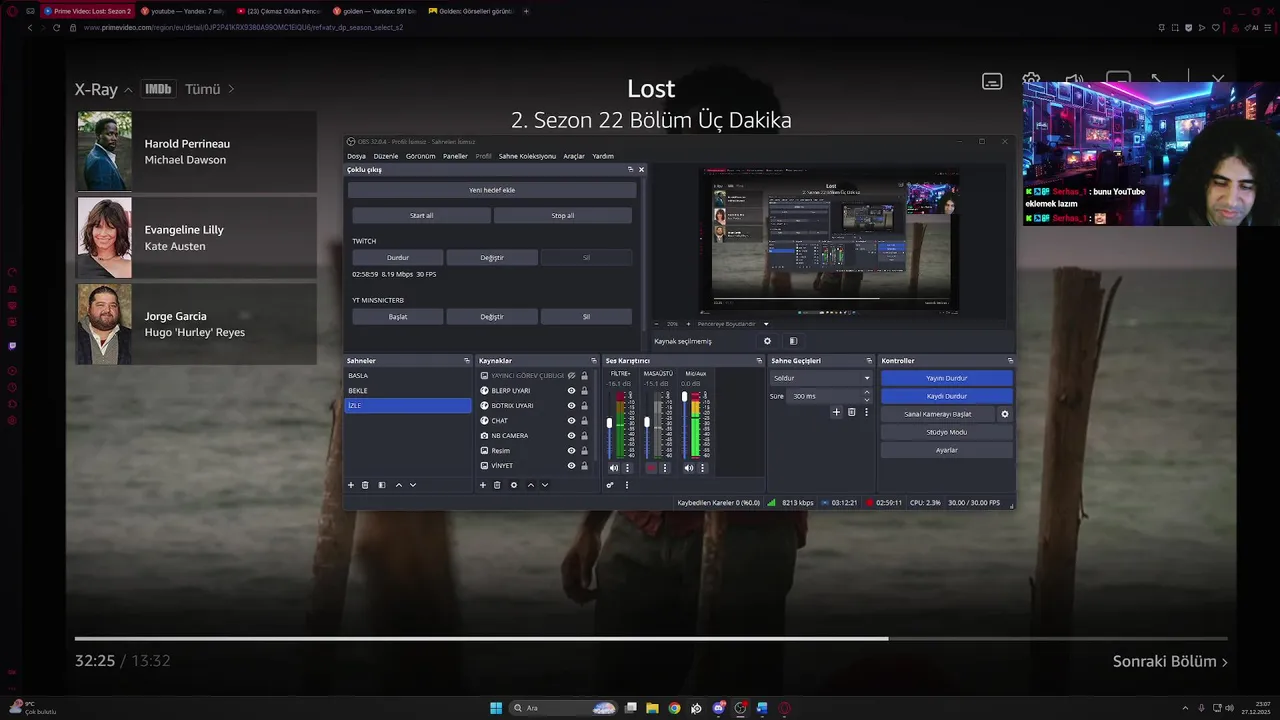Switch to the youtube Yandex browser tab
Viewport: 1280px width, 720px height.
tap(184, 11)
